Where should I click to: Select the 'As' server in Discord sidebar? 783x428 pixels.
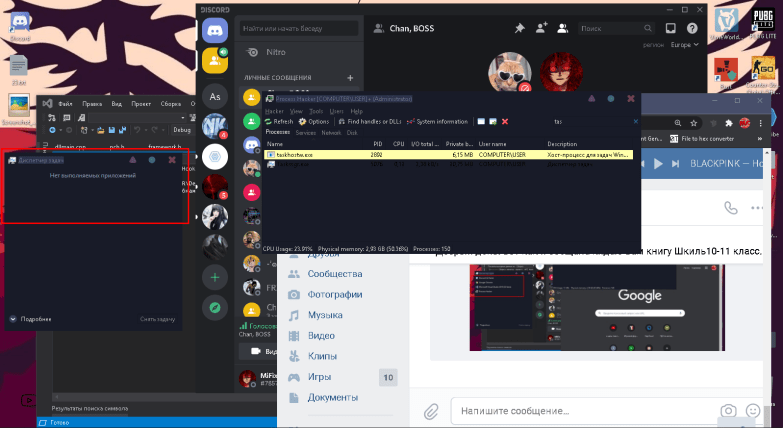[215, 96]
